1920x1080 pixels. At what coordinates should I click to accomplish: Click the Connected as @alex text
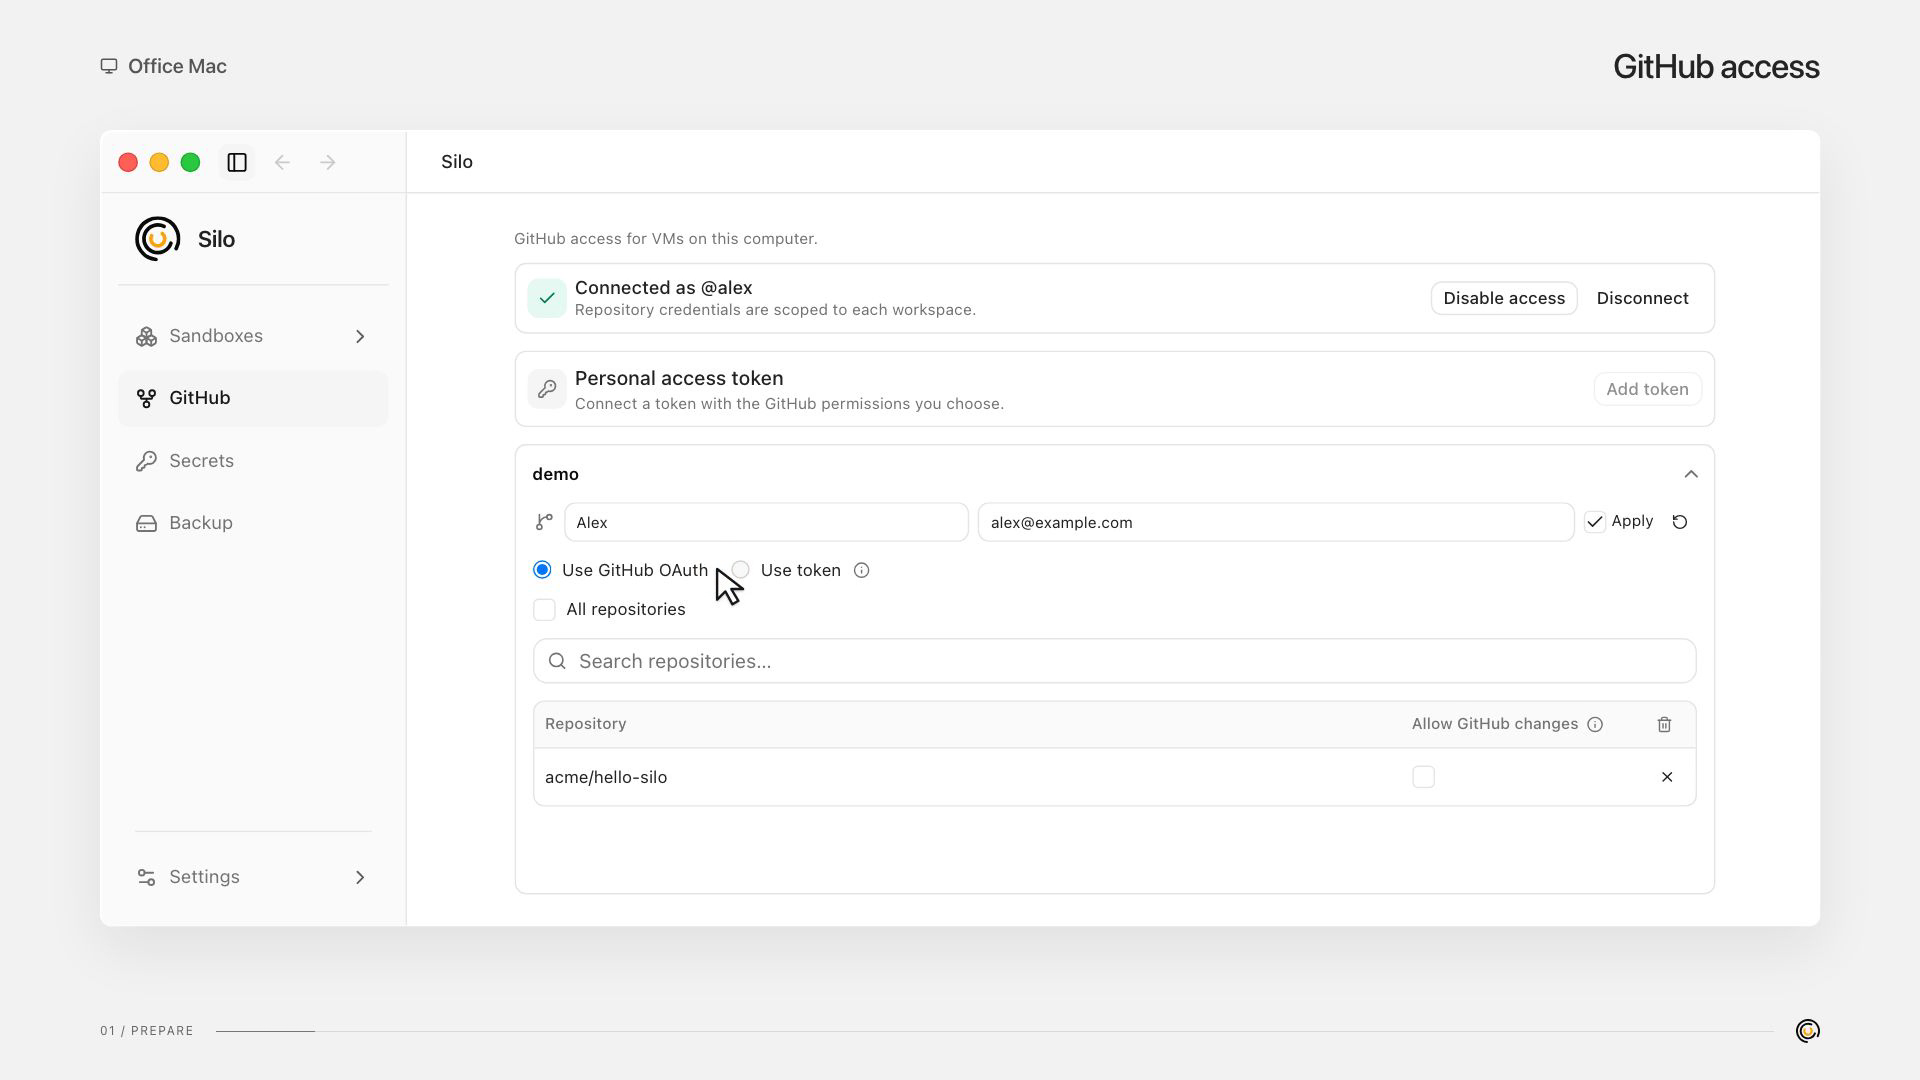coord(664,288)
